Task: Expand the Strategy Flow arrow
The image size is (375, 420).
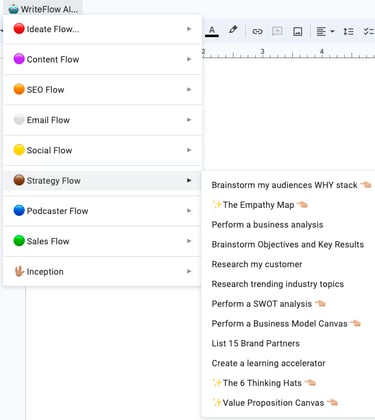Action: [x=189, y=180]
